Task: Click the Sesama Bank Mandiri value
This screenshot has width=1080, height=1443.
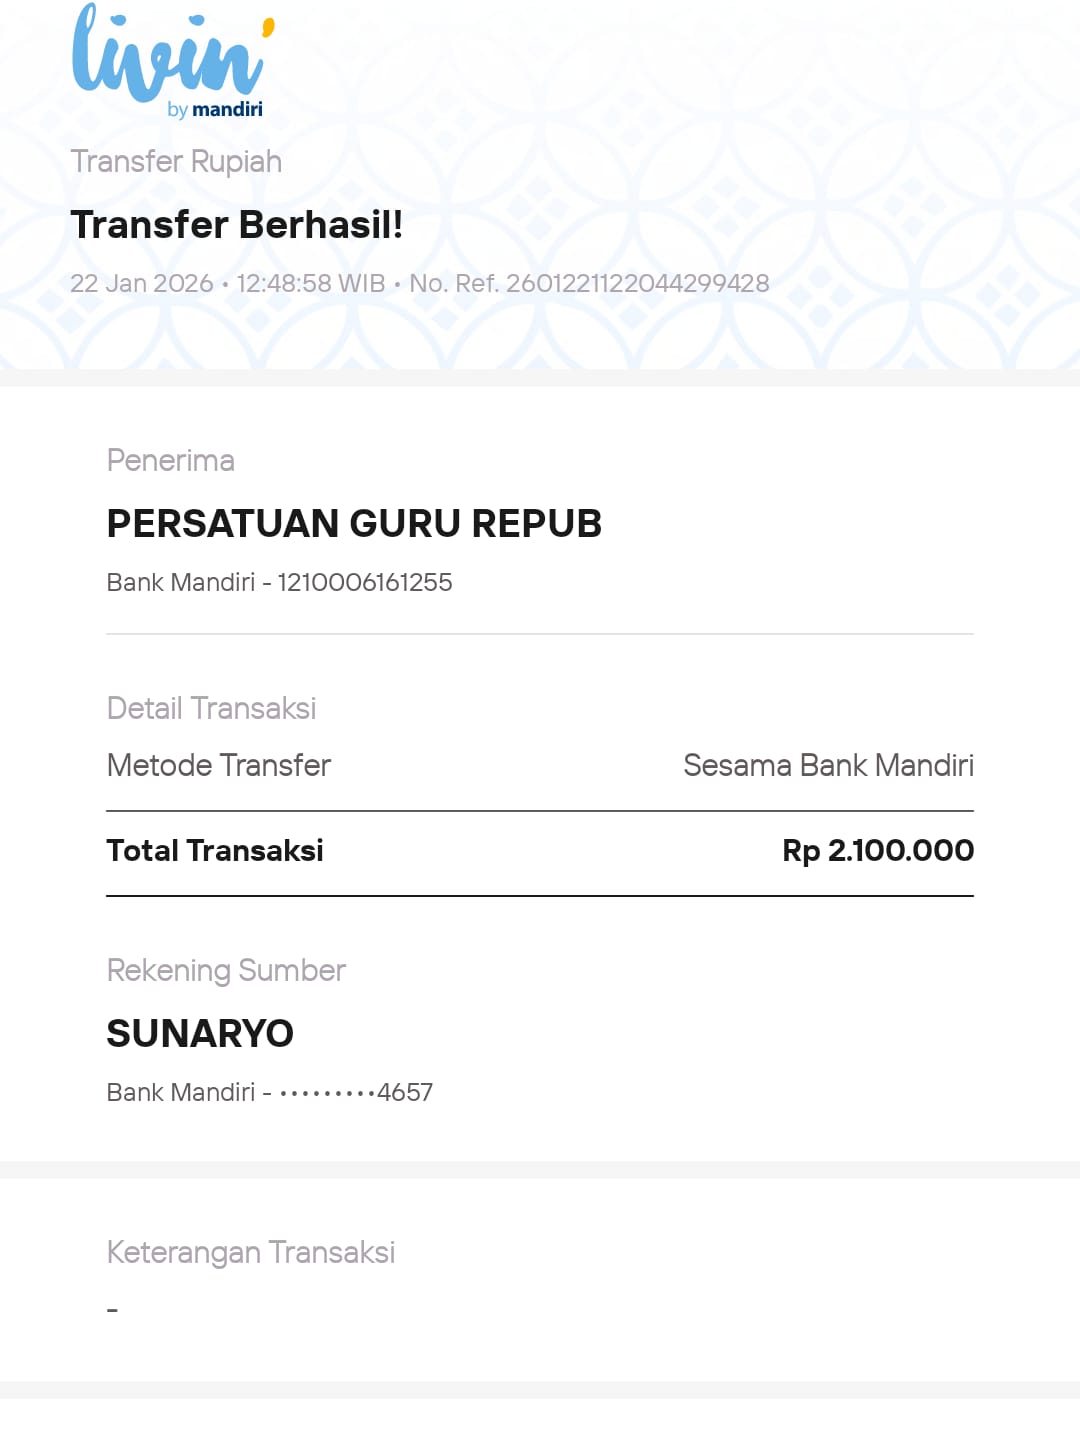Action: coord(828,765)
